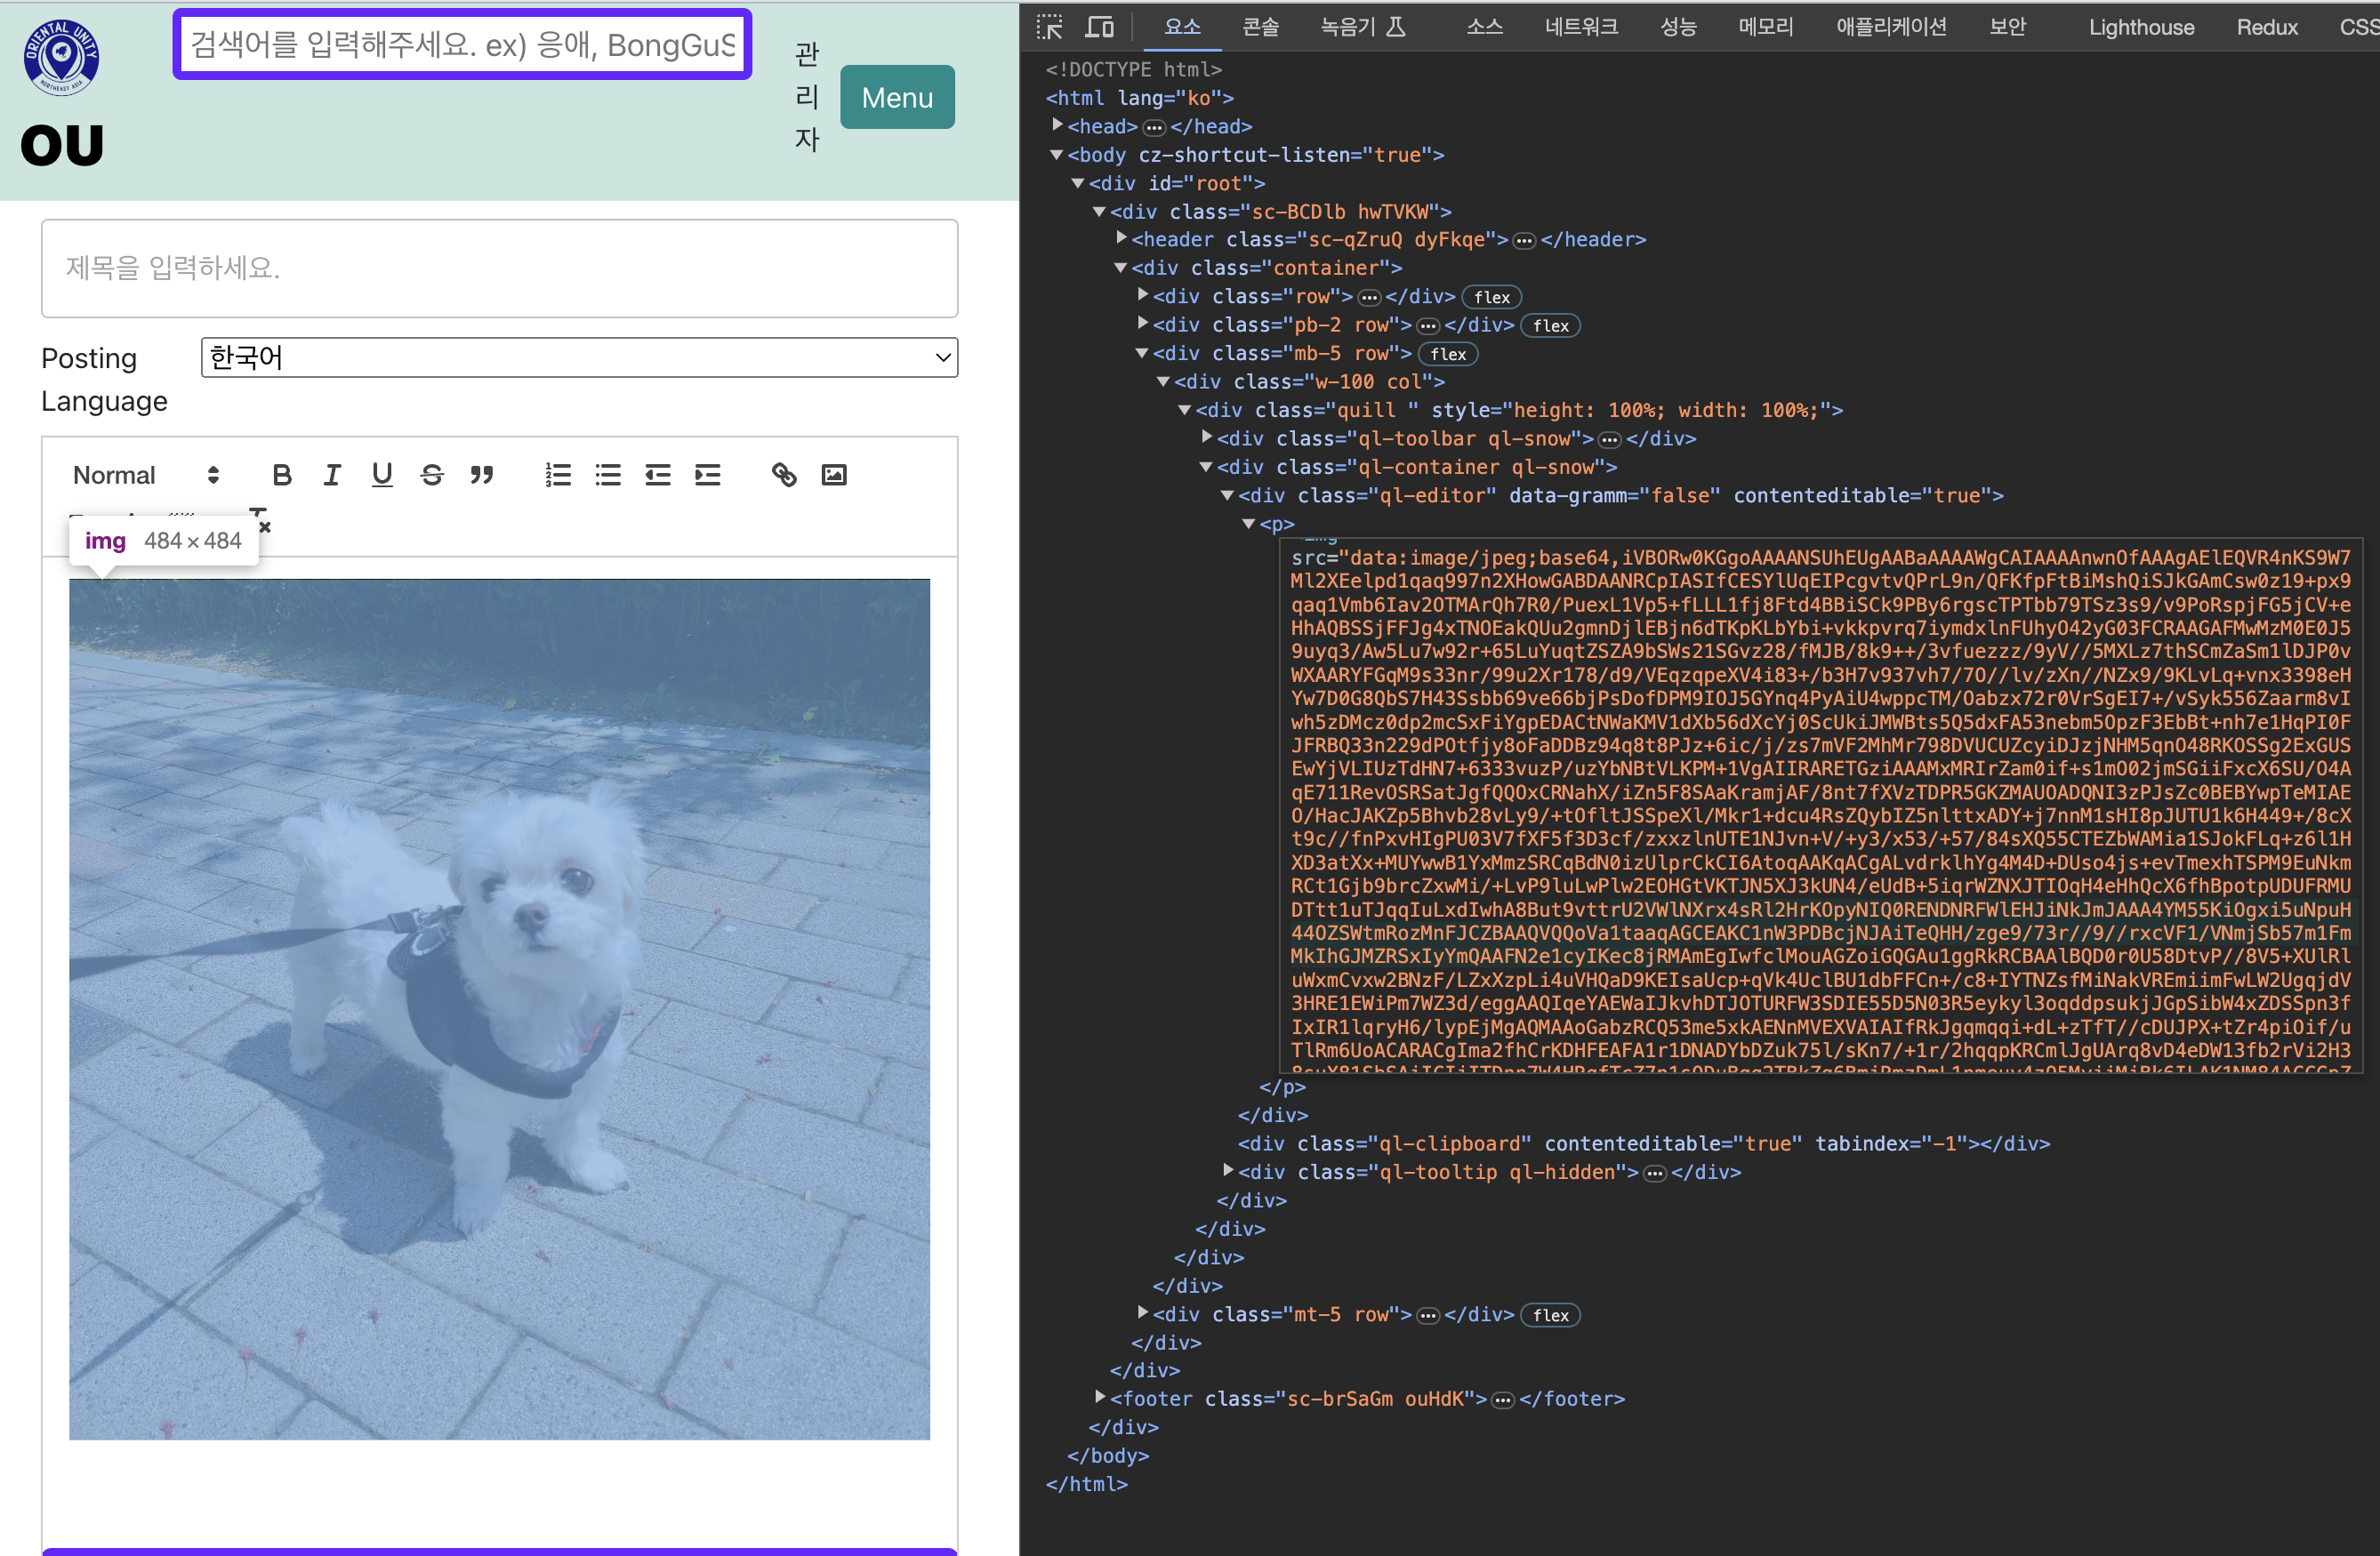Switch to the Lighthouse tab
2380x1556 pixels.
tap(2140, 27)
